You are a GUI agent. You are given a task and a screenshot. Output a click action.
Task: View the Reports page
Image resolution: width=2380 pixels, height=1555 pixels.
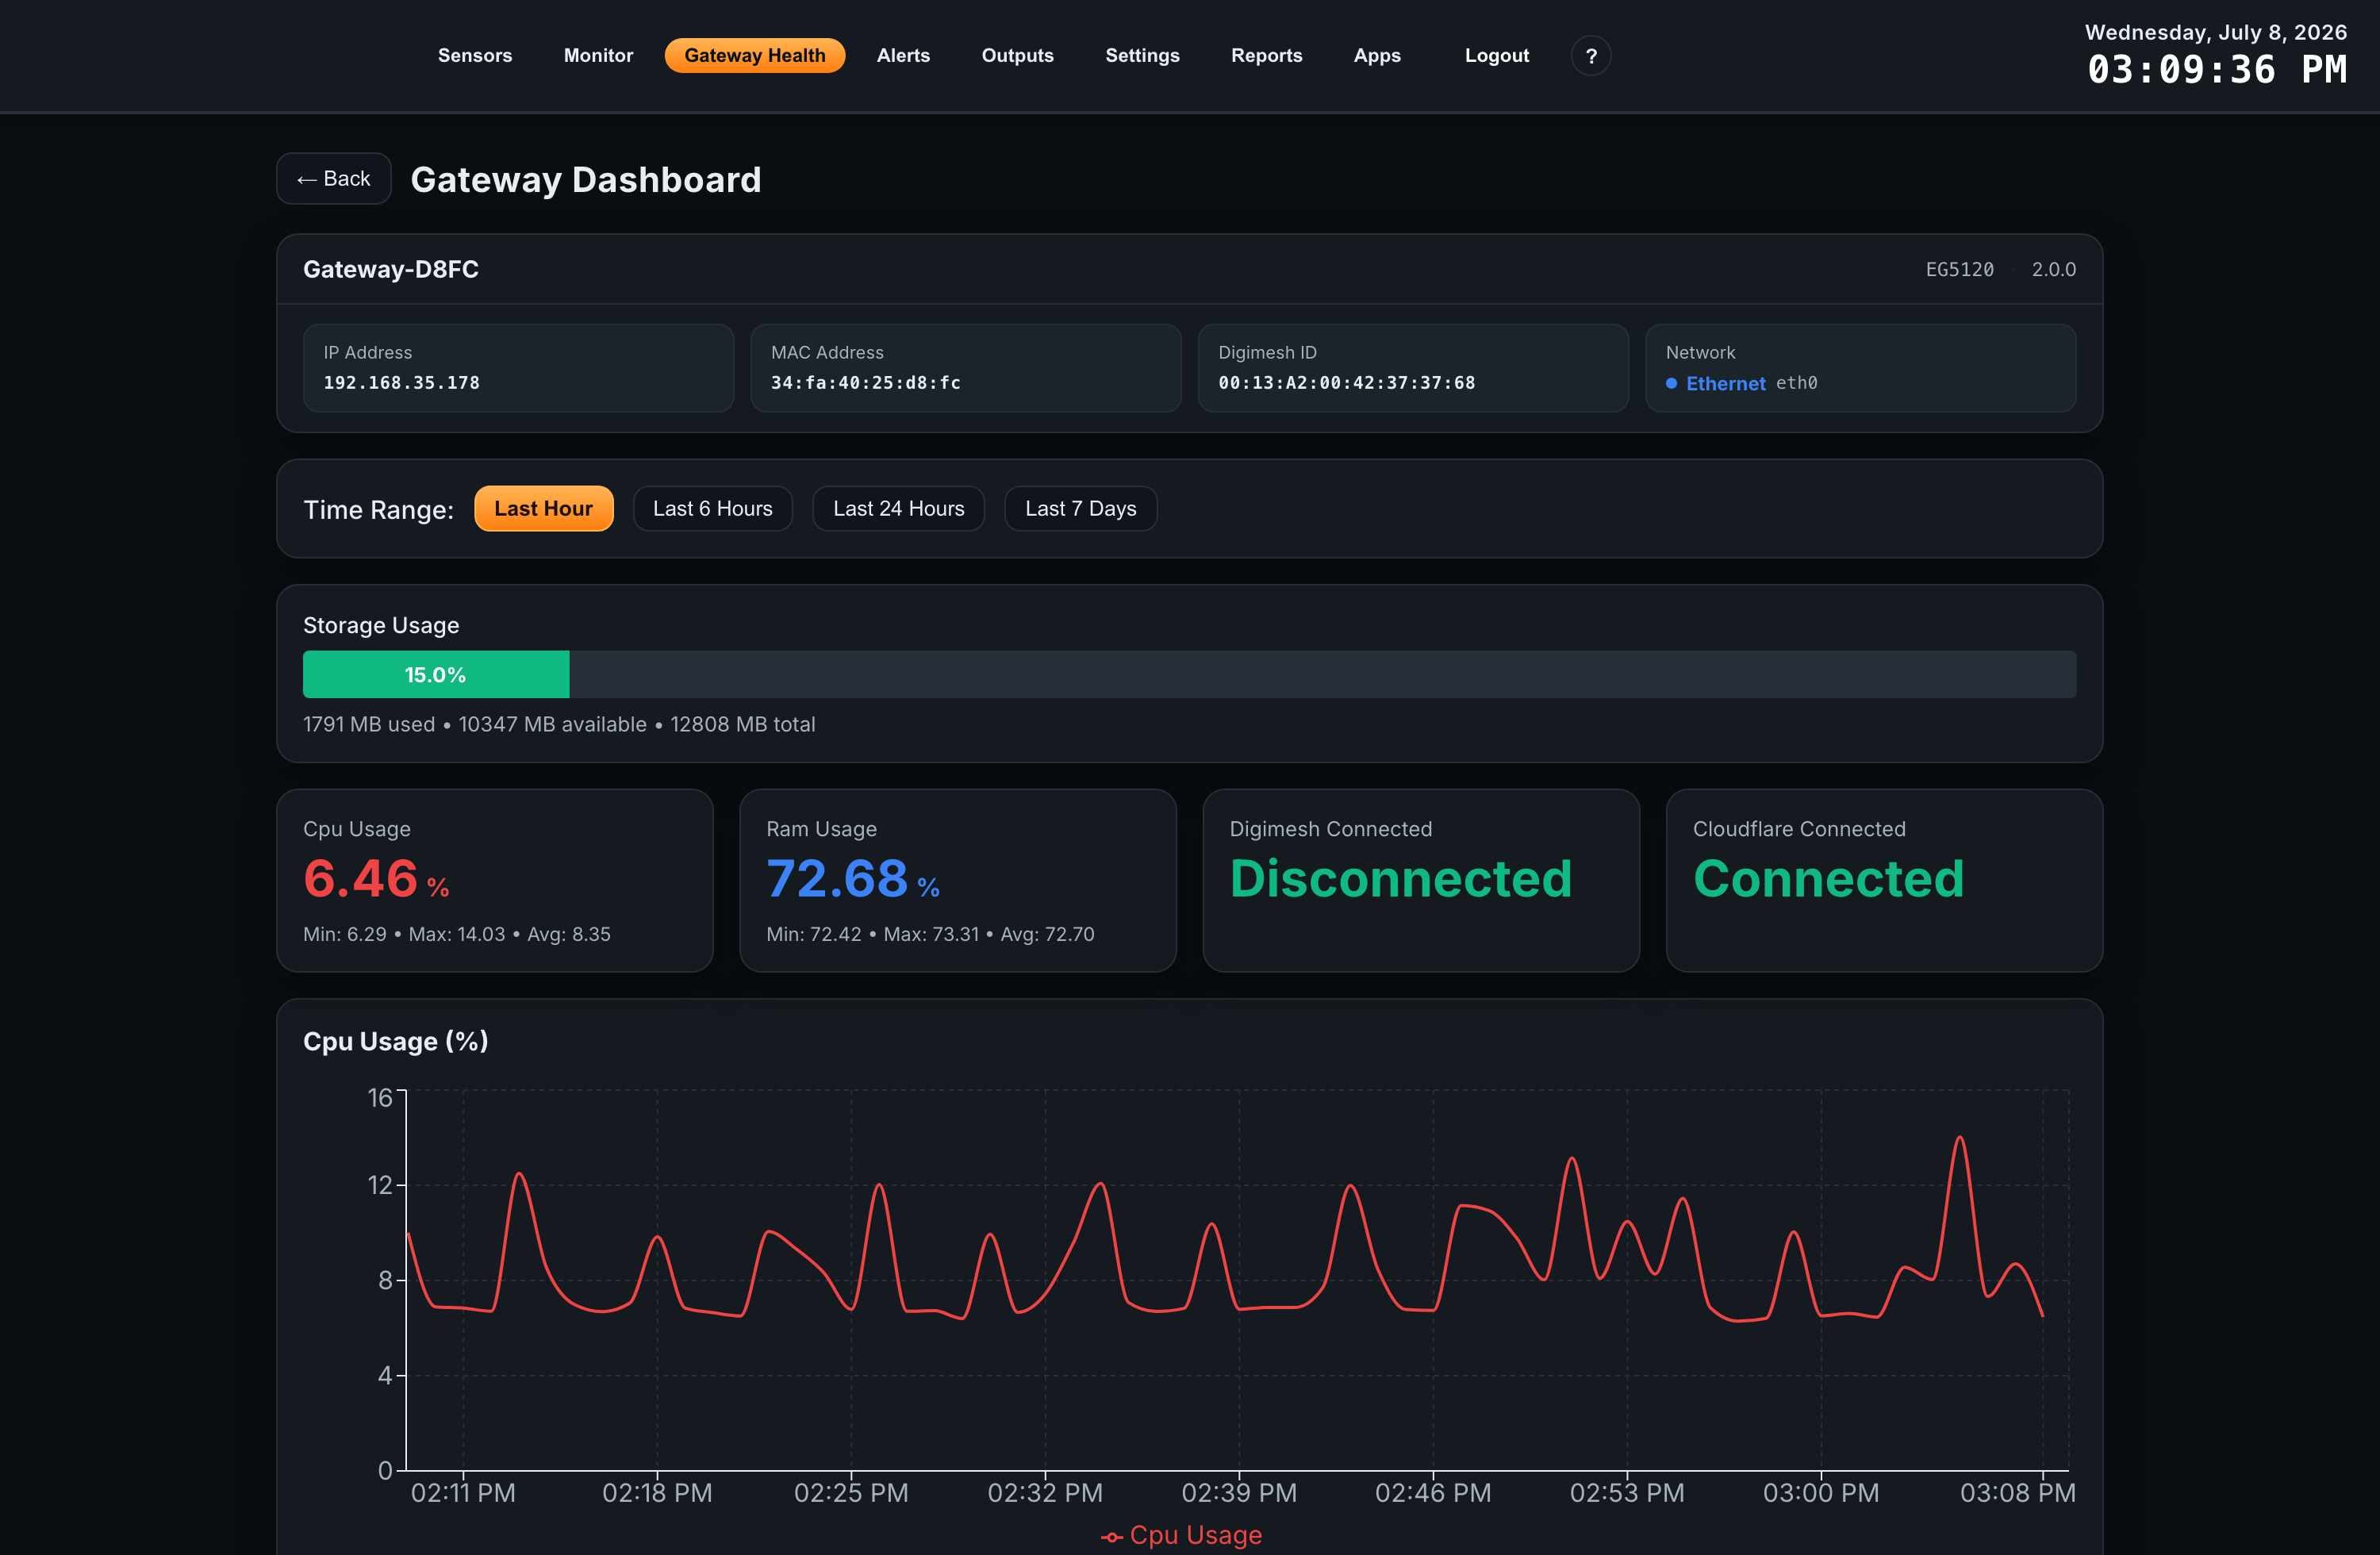1266,56
